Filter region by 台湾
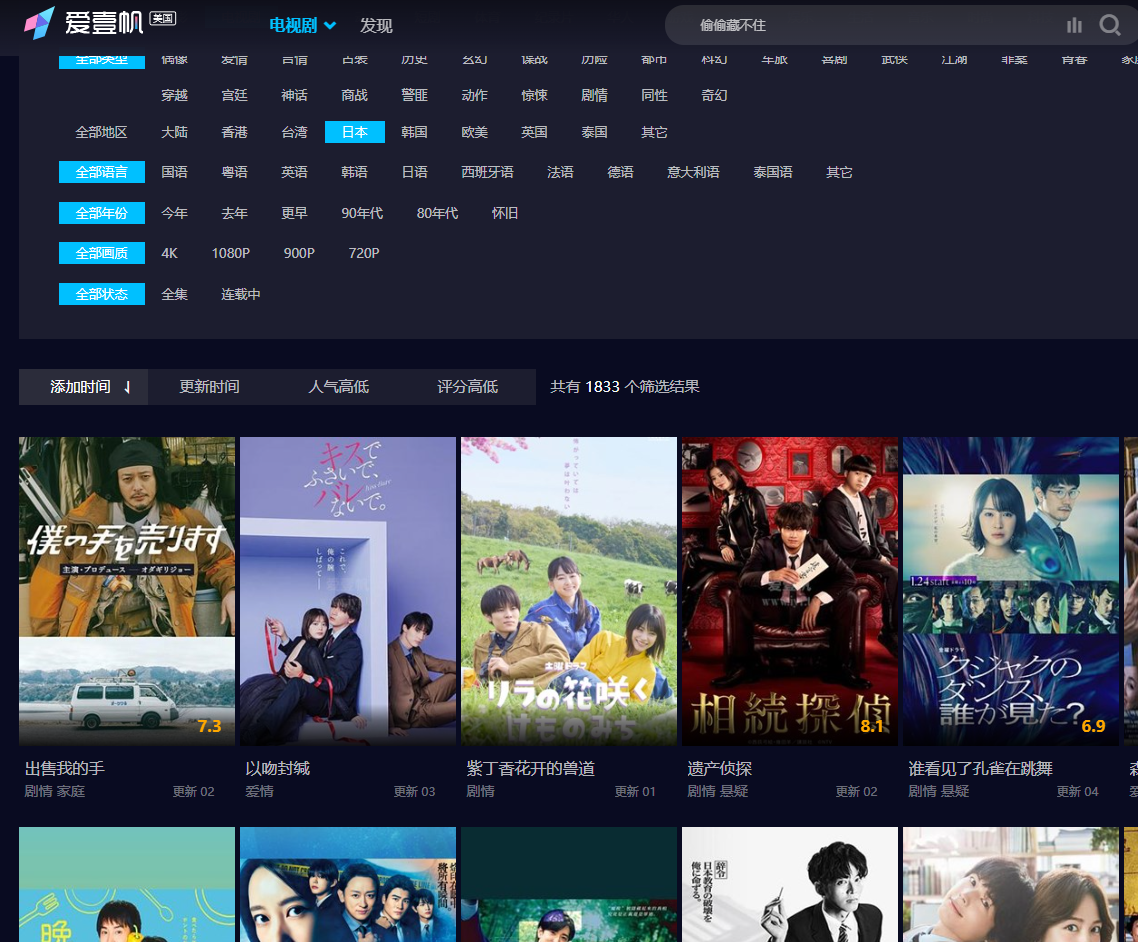 coord(294,132)
